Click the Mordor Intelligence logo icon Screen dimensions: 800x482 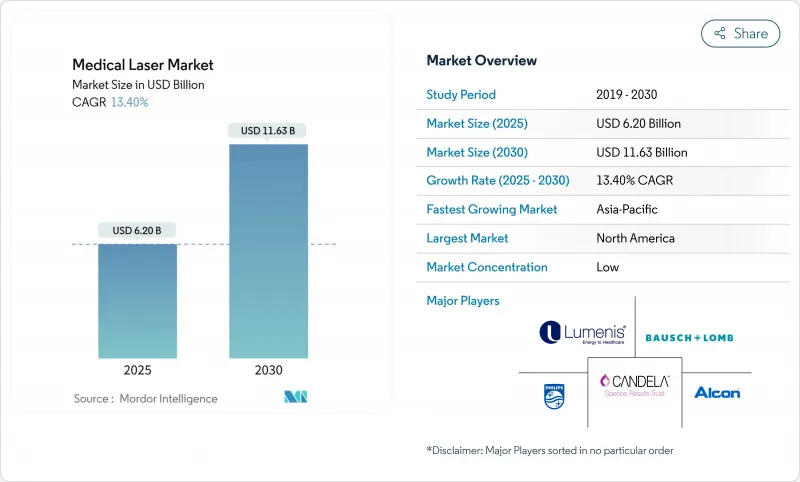click(295, 397)
